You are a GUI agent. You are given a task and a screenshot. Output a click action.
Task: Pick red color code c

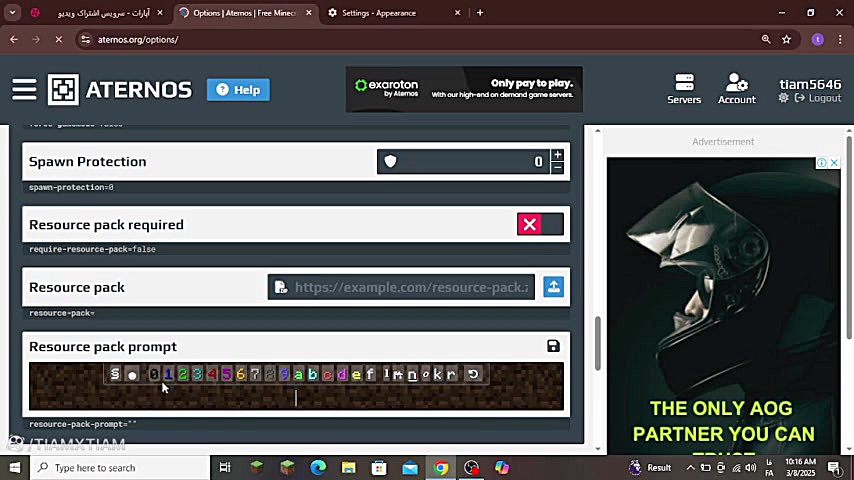click(x=327, y=374)
